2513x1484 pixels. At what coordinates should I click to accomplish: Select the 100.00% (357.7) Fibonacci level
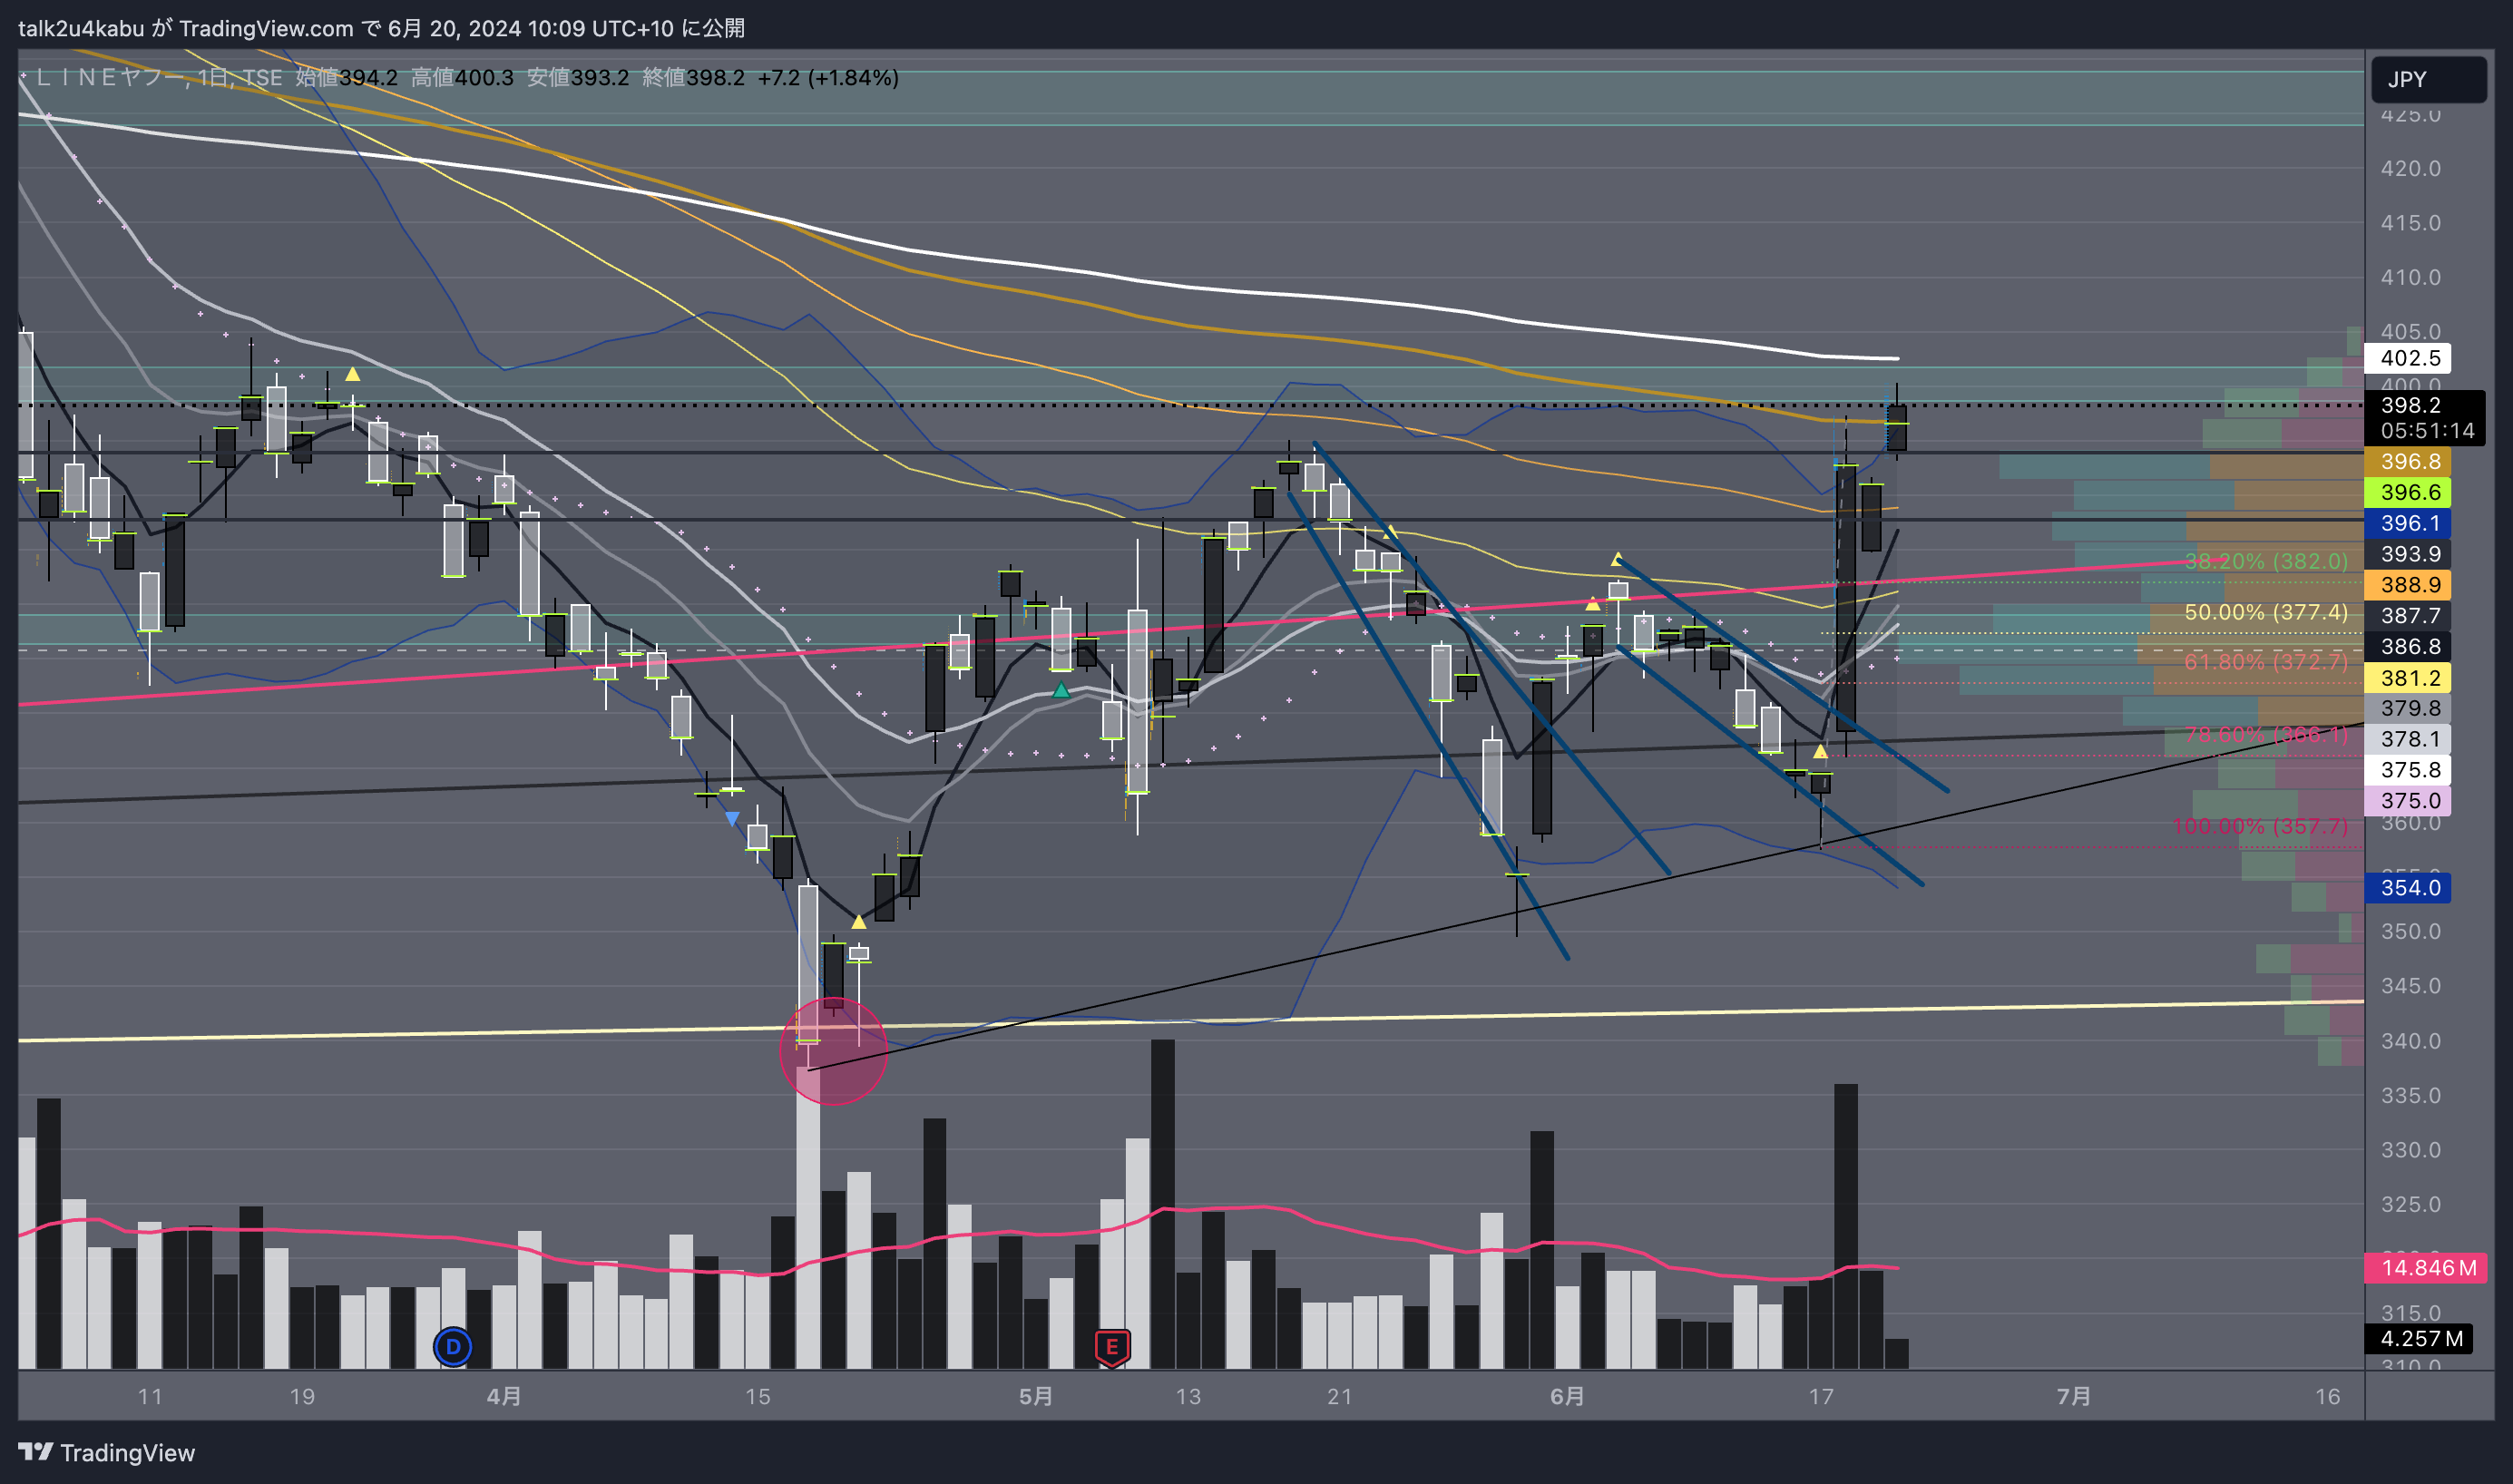[x=2260, y=826]
